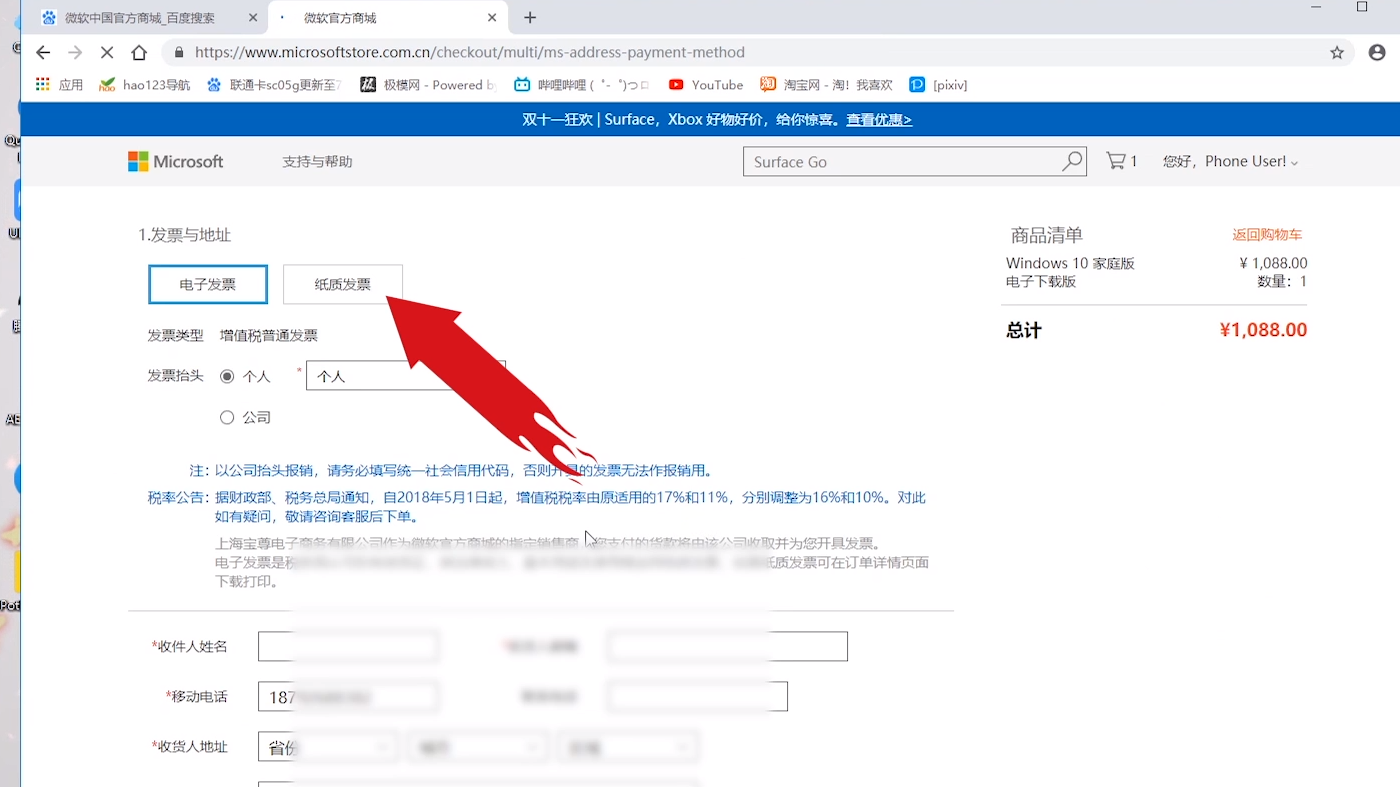Click the 数量: 1 text
Viewport: 1400px width, 787px height.
tap(1282, 282)
